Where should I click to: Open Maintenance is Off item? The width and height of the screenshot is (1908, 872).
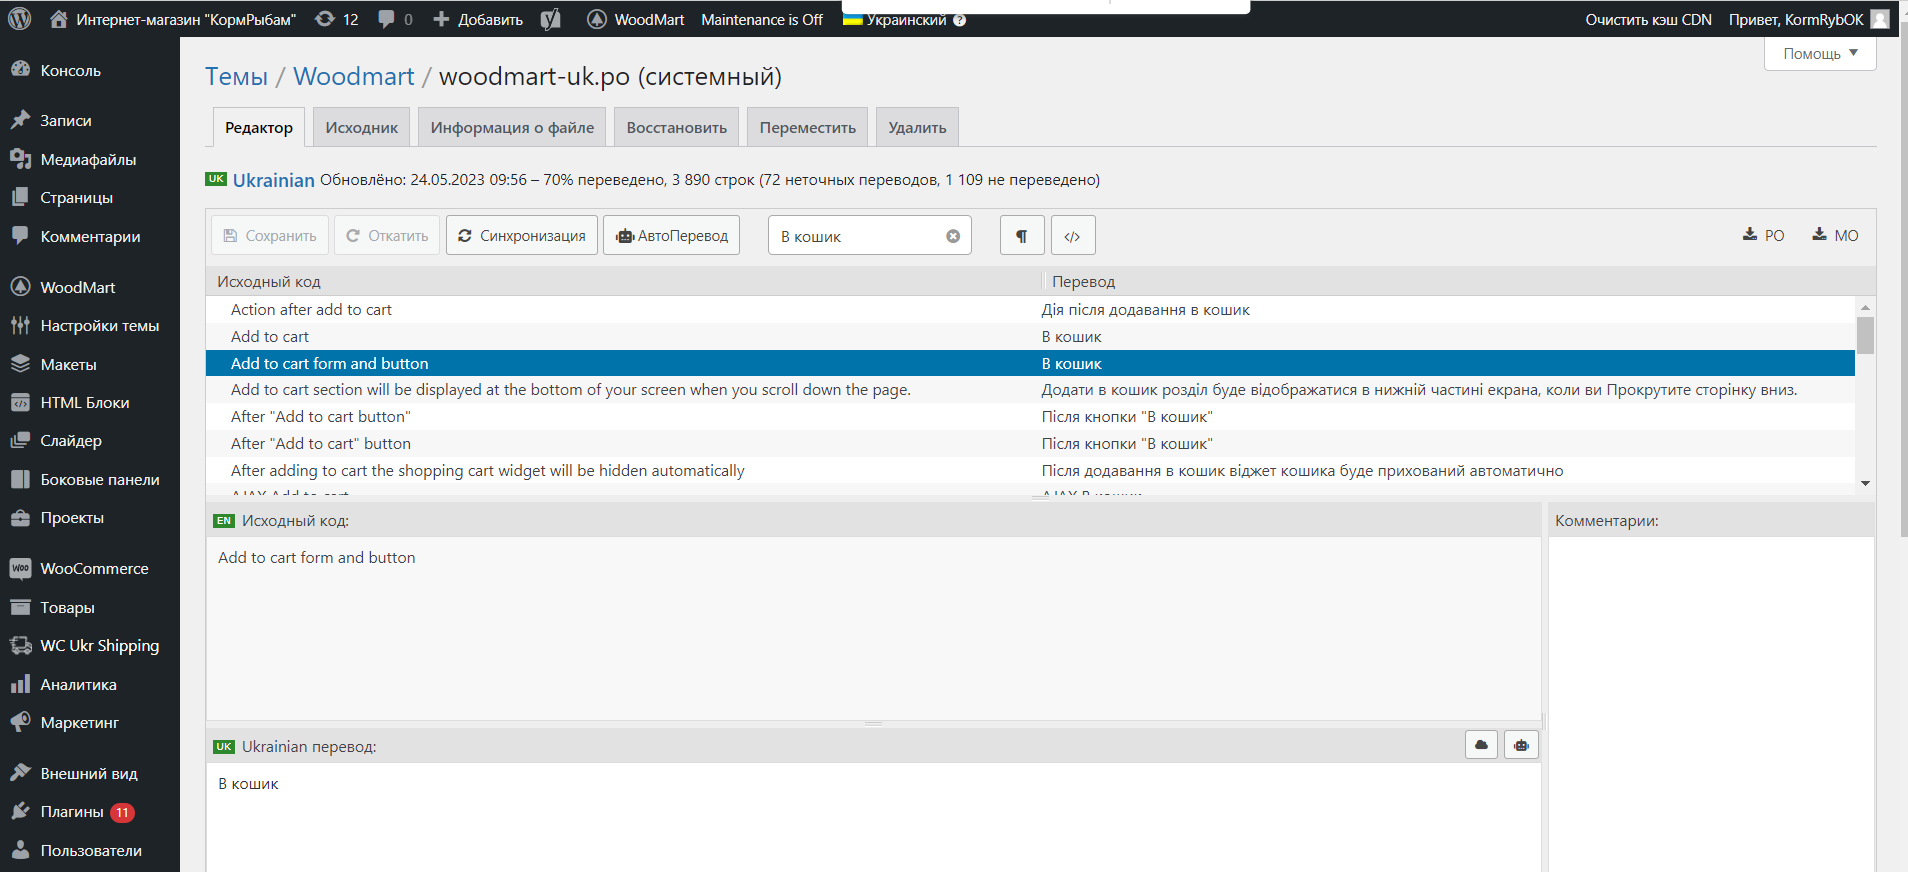(x=762, y=19)
